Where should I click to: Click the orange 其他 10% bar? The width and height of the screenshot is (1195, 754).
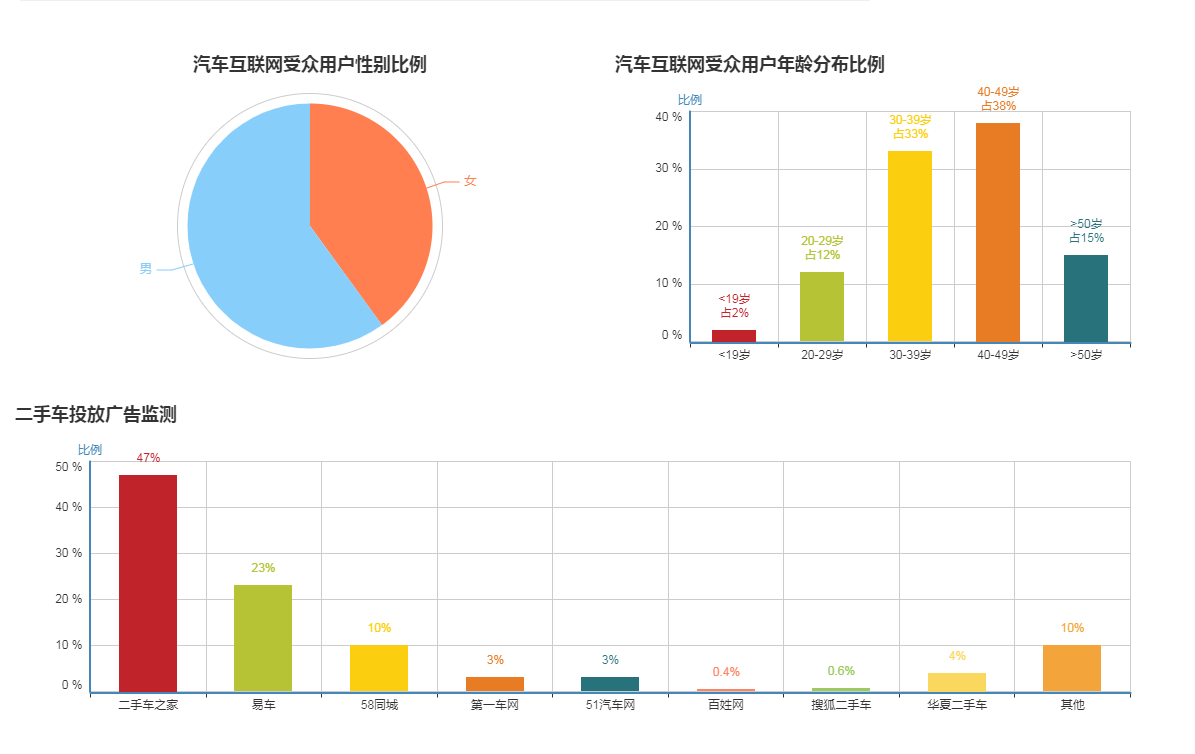click(x=1072, y=668)
